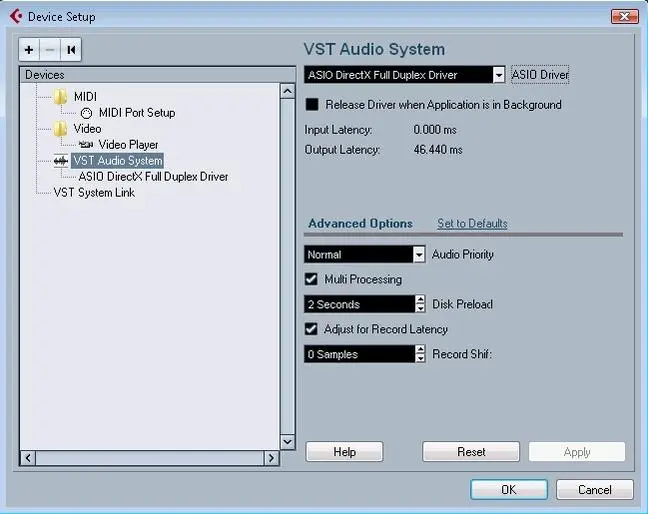Viewport: 648px width, 514px height.
Task: Click the MIDI Port Setup icon
Action: coord(87,113)
